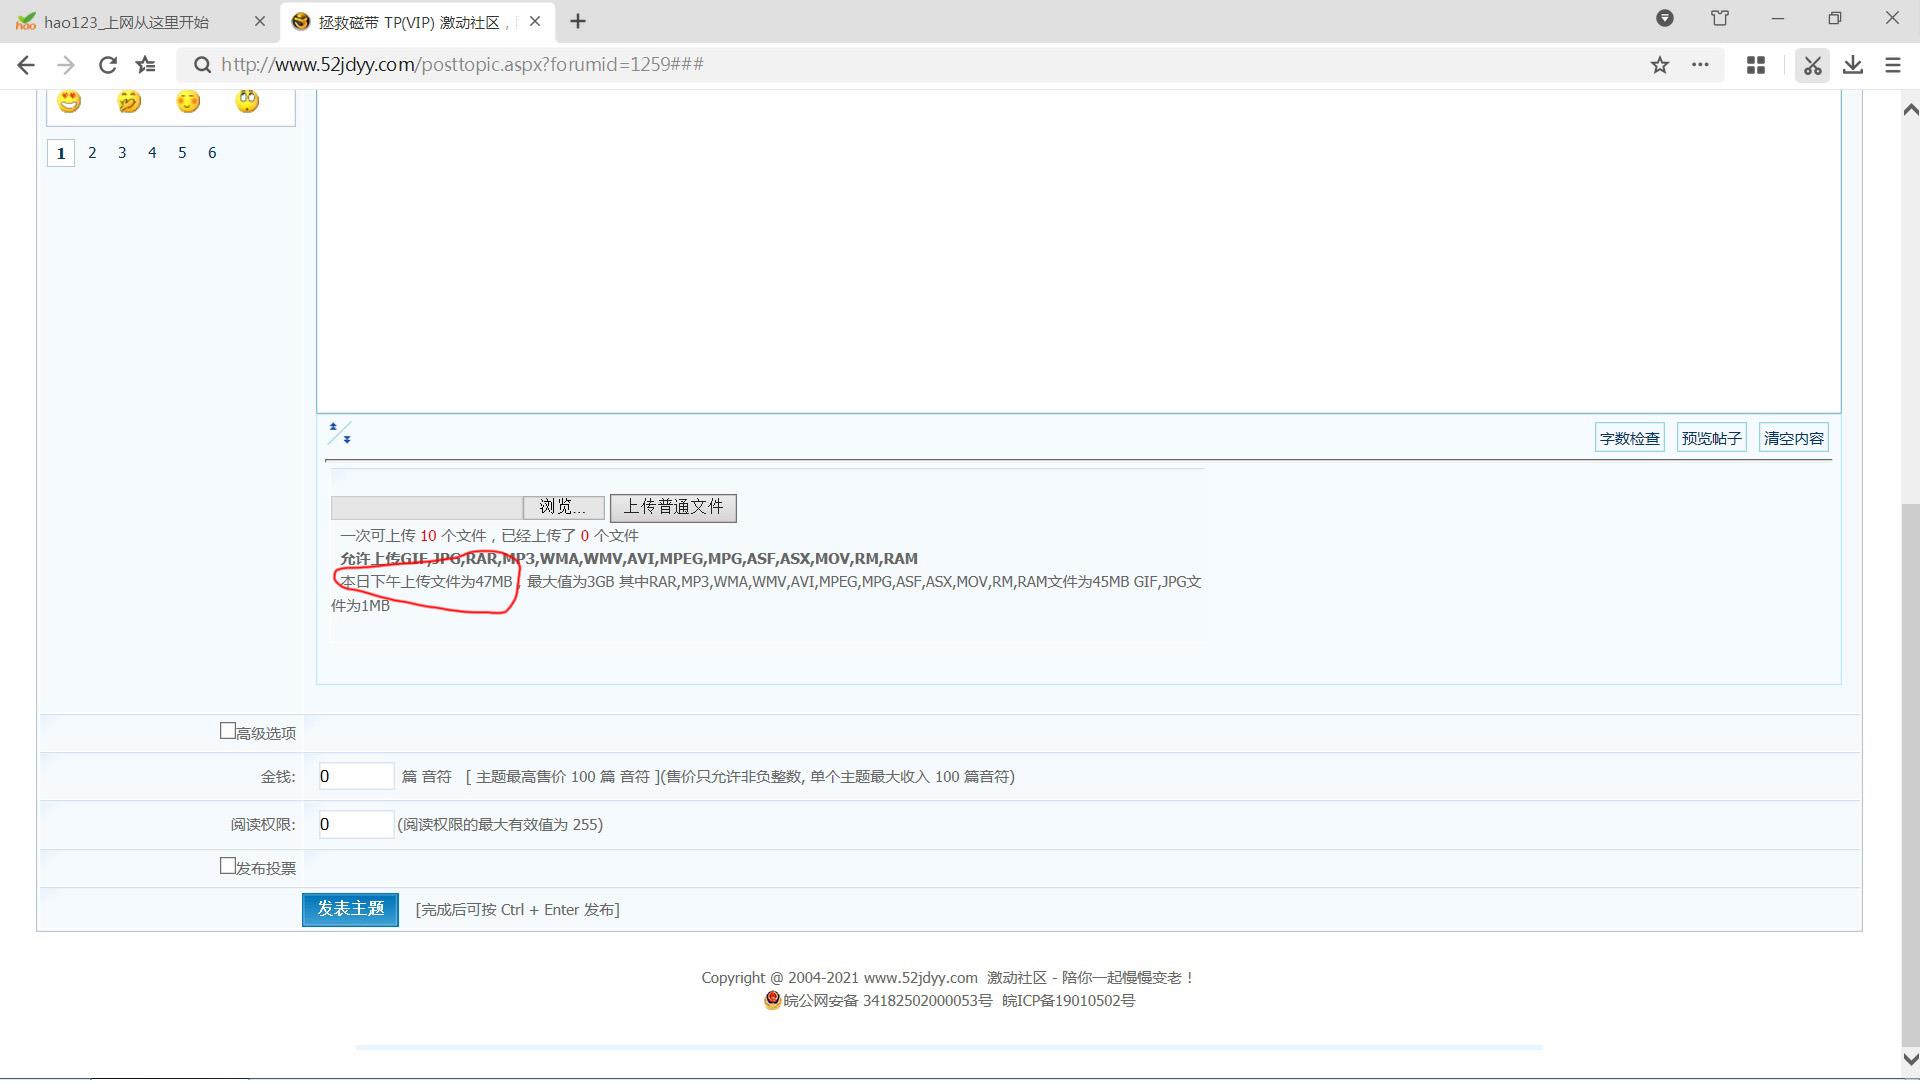
Task: Click the vertical scrollbar up arrow
Action: pyautogui.click(x=1910, y=109)
